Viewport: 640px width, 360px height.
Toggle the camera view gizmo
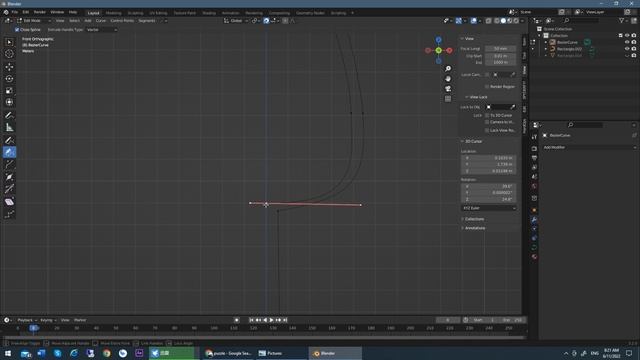(448, 89)
